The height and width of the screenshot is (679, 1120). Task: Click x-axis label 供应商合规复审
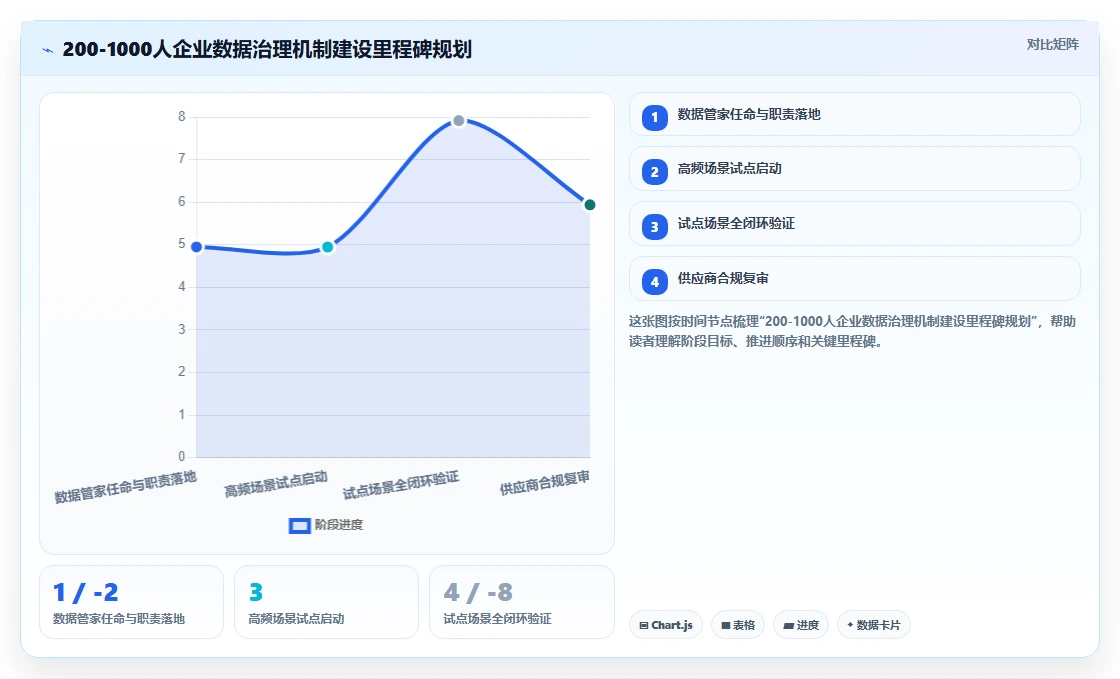click(x=544, y=483)
